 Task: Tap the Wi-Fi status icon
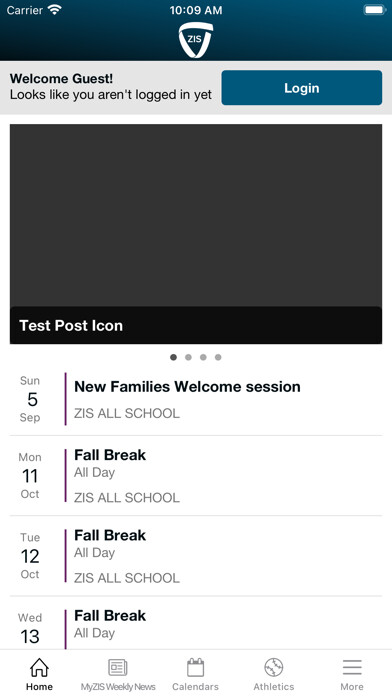coord(54,10)
